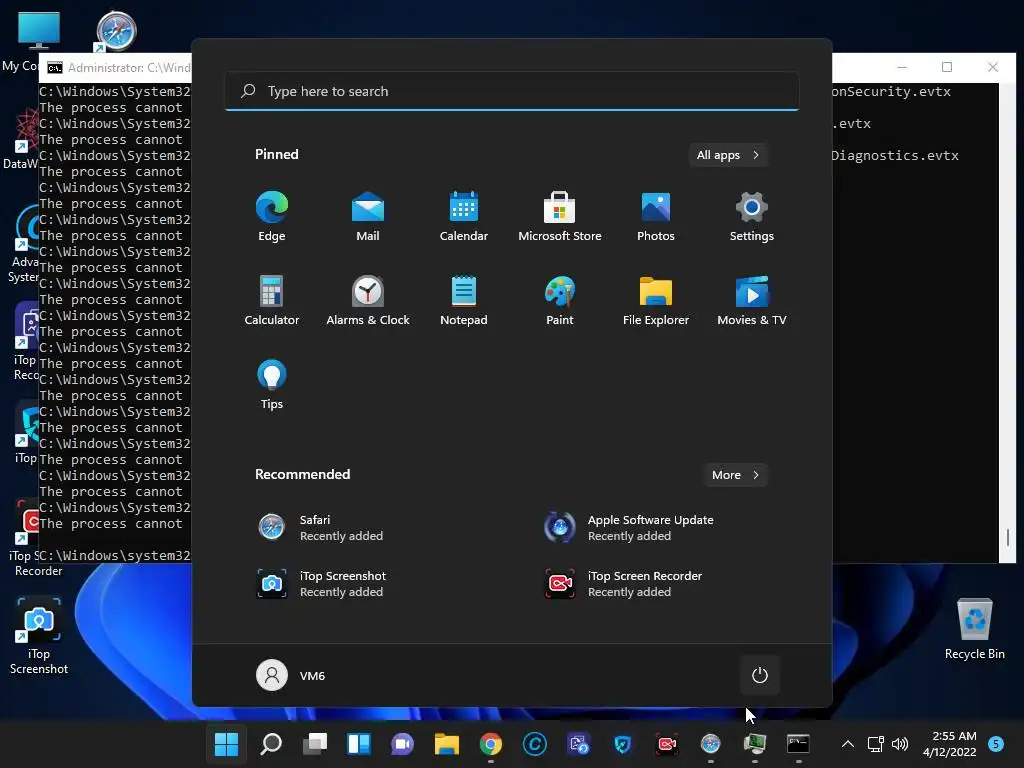Click the Windows Start button on taskbar

pos(227,744)
